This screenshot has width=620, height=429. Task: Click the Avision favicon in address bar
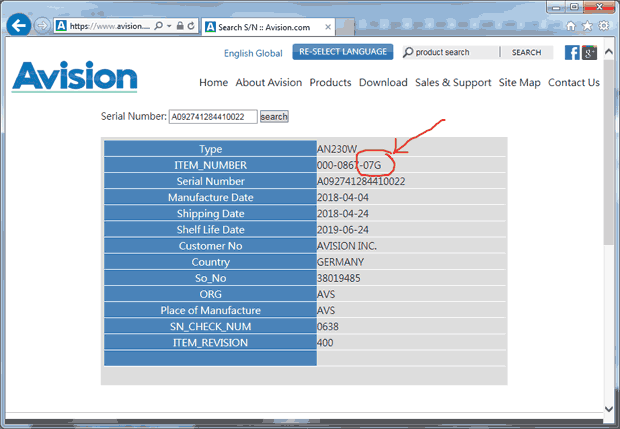coord(61,26)
